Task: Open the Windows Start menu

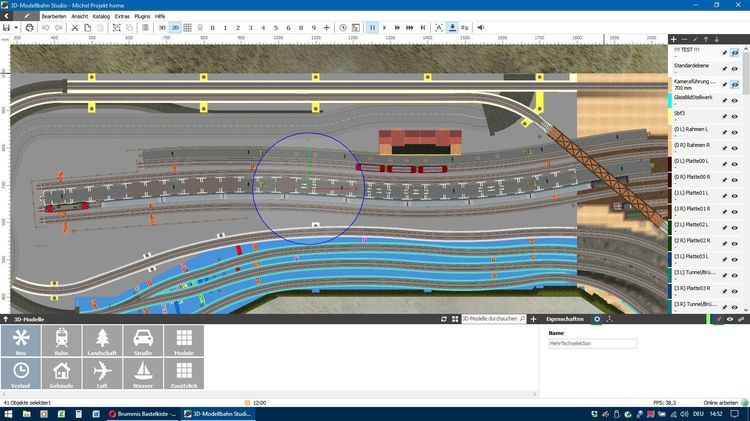Action: (8, 414)
